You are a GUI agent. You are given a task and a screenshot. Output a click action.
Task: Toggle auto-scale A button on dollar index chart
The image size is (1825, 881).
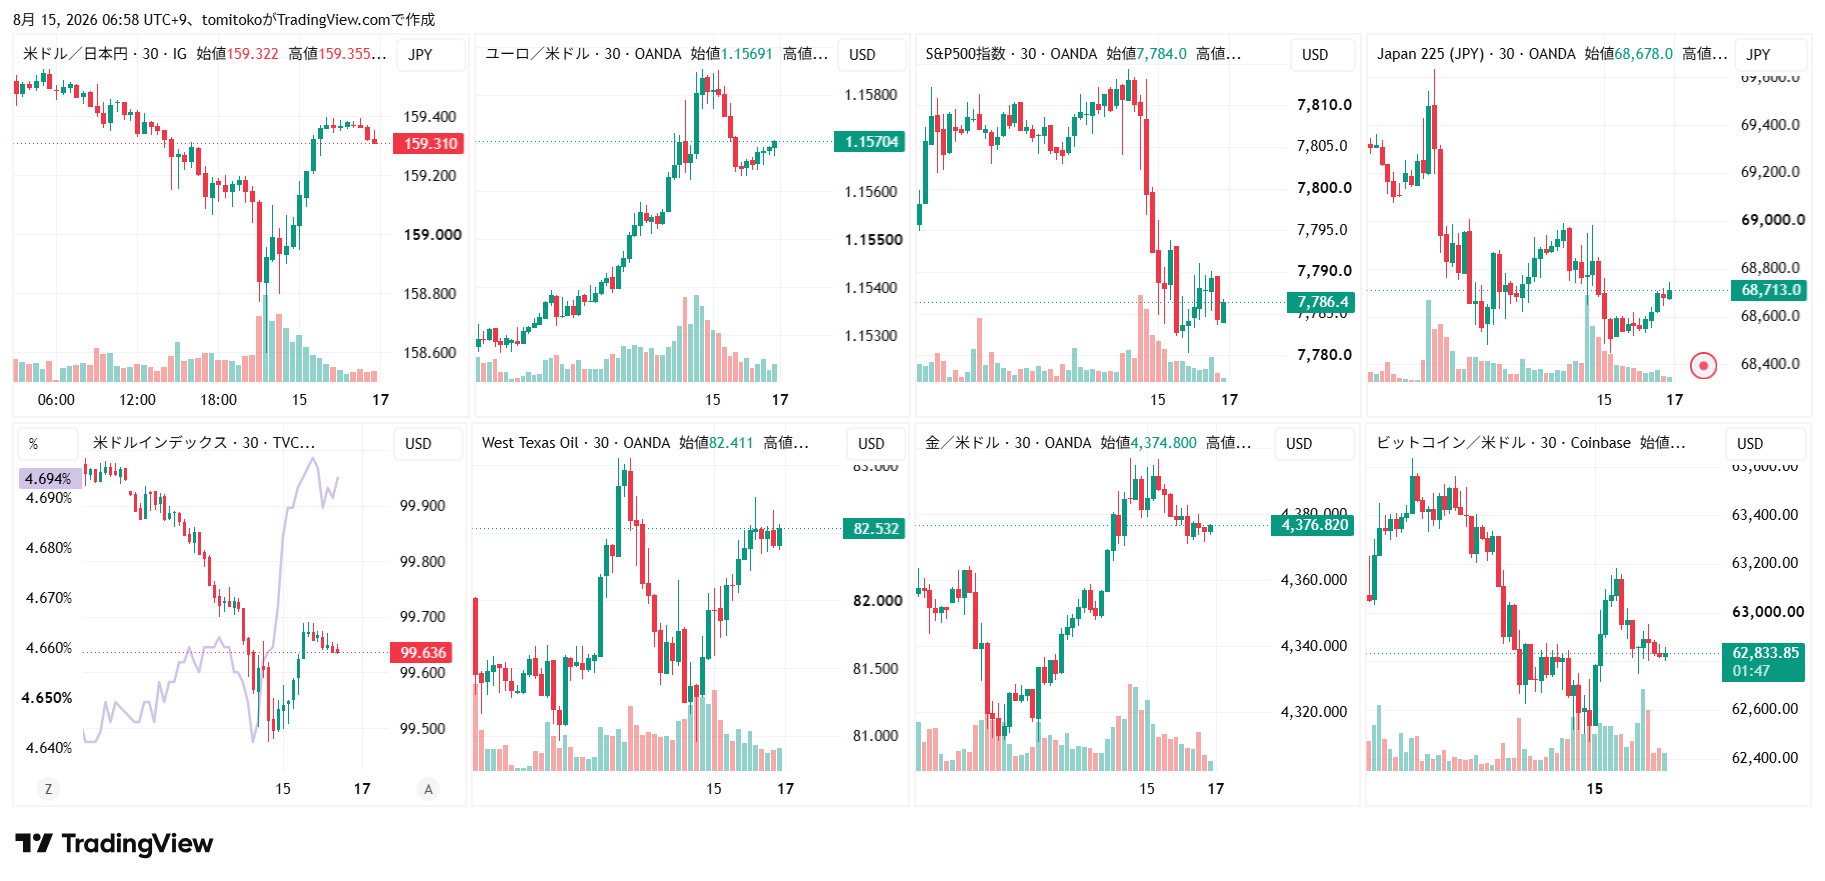click(x=428, y=789)
